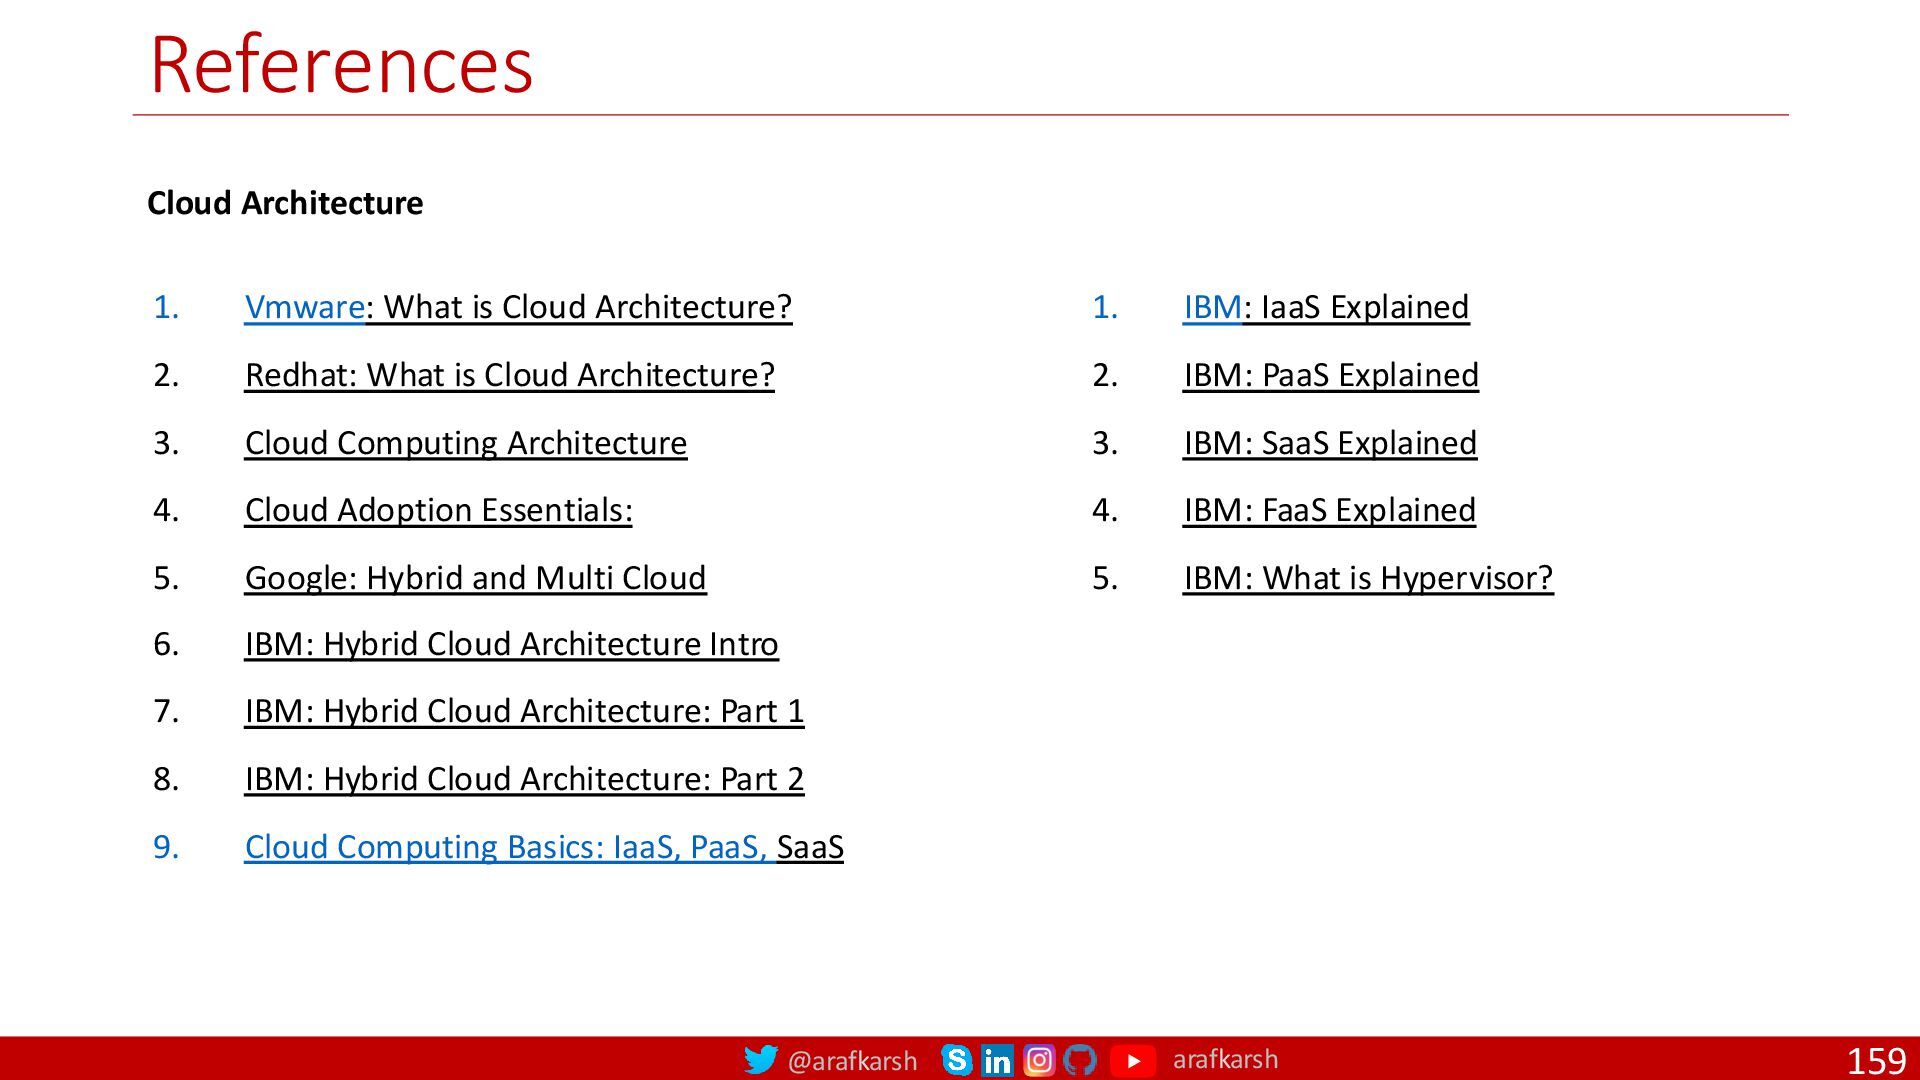Click the @arafkarsh Twitter handle text
Viewport: 1920px width, 1080px height.
coord(852,1061)
